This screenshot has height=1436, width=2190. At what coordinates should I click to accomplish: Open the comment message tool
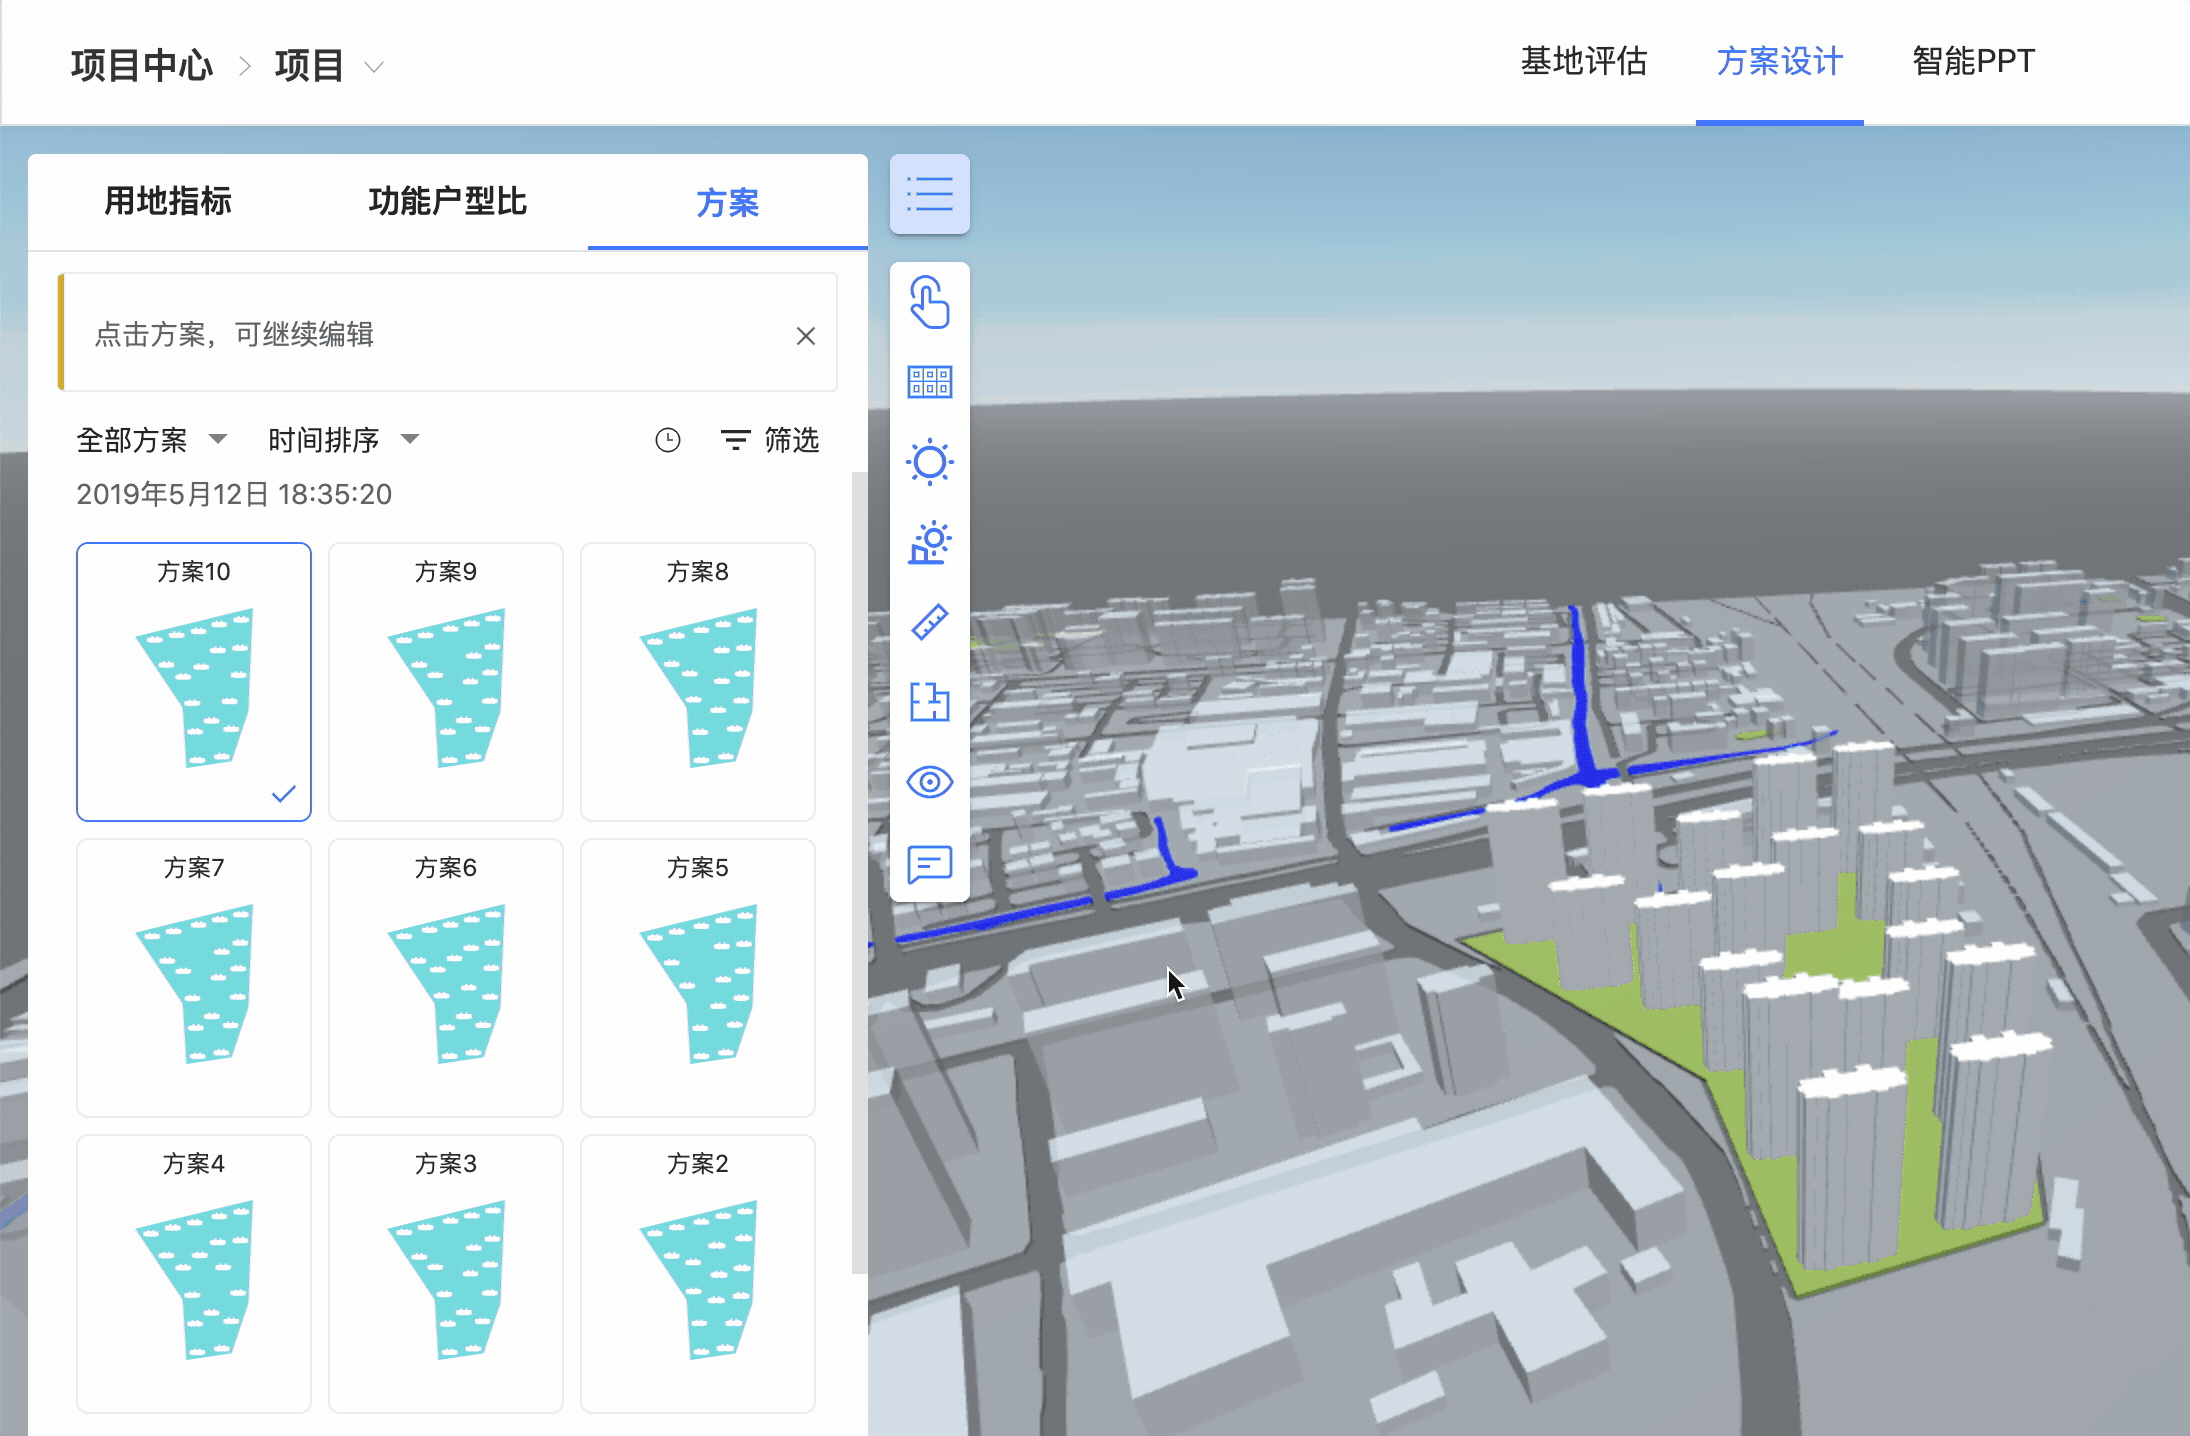(929, 864)
